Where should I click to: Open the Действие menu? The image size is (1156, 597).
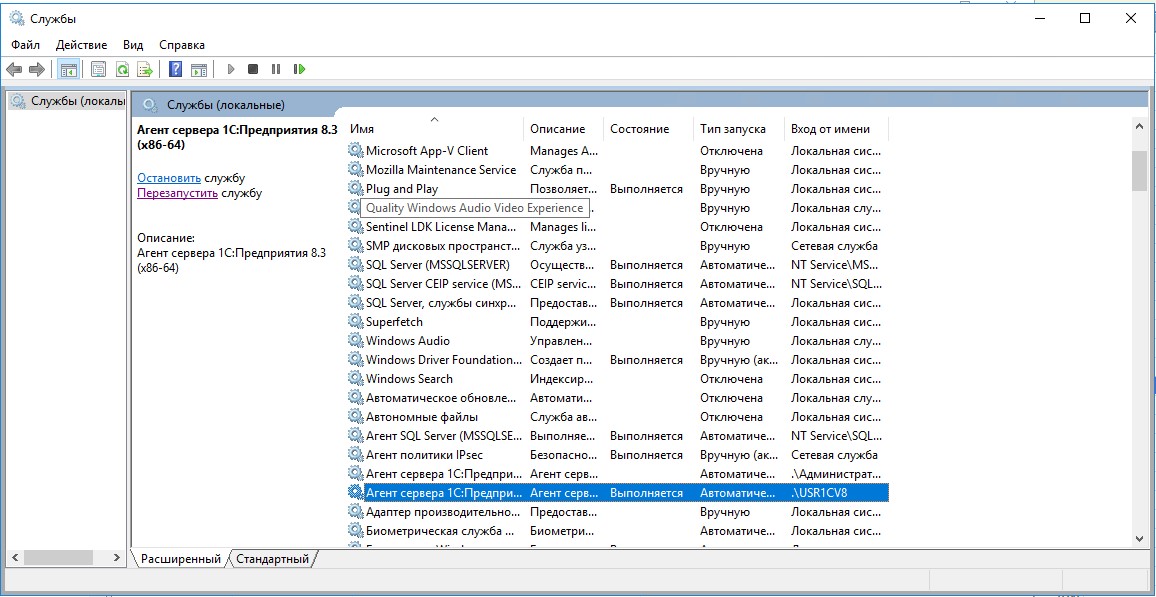tap(81, 45)
